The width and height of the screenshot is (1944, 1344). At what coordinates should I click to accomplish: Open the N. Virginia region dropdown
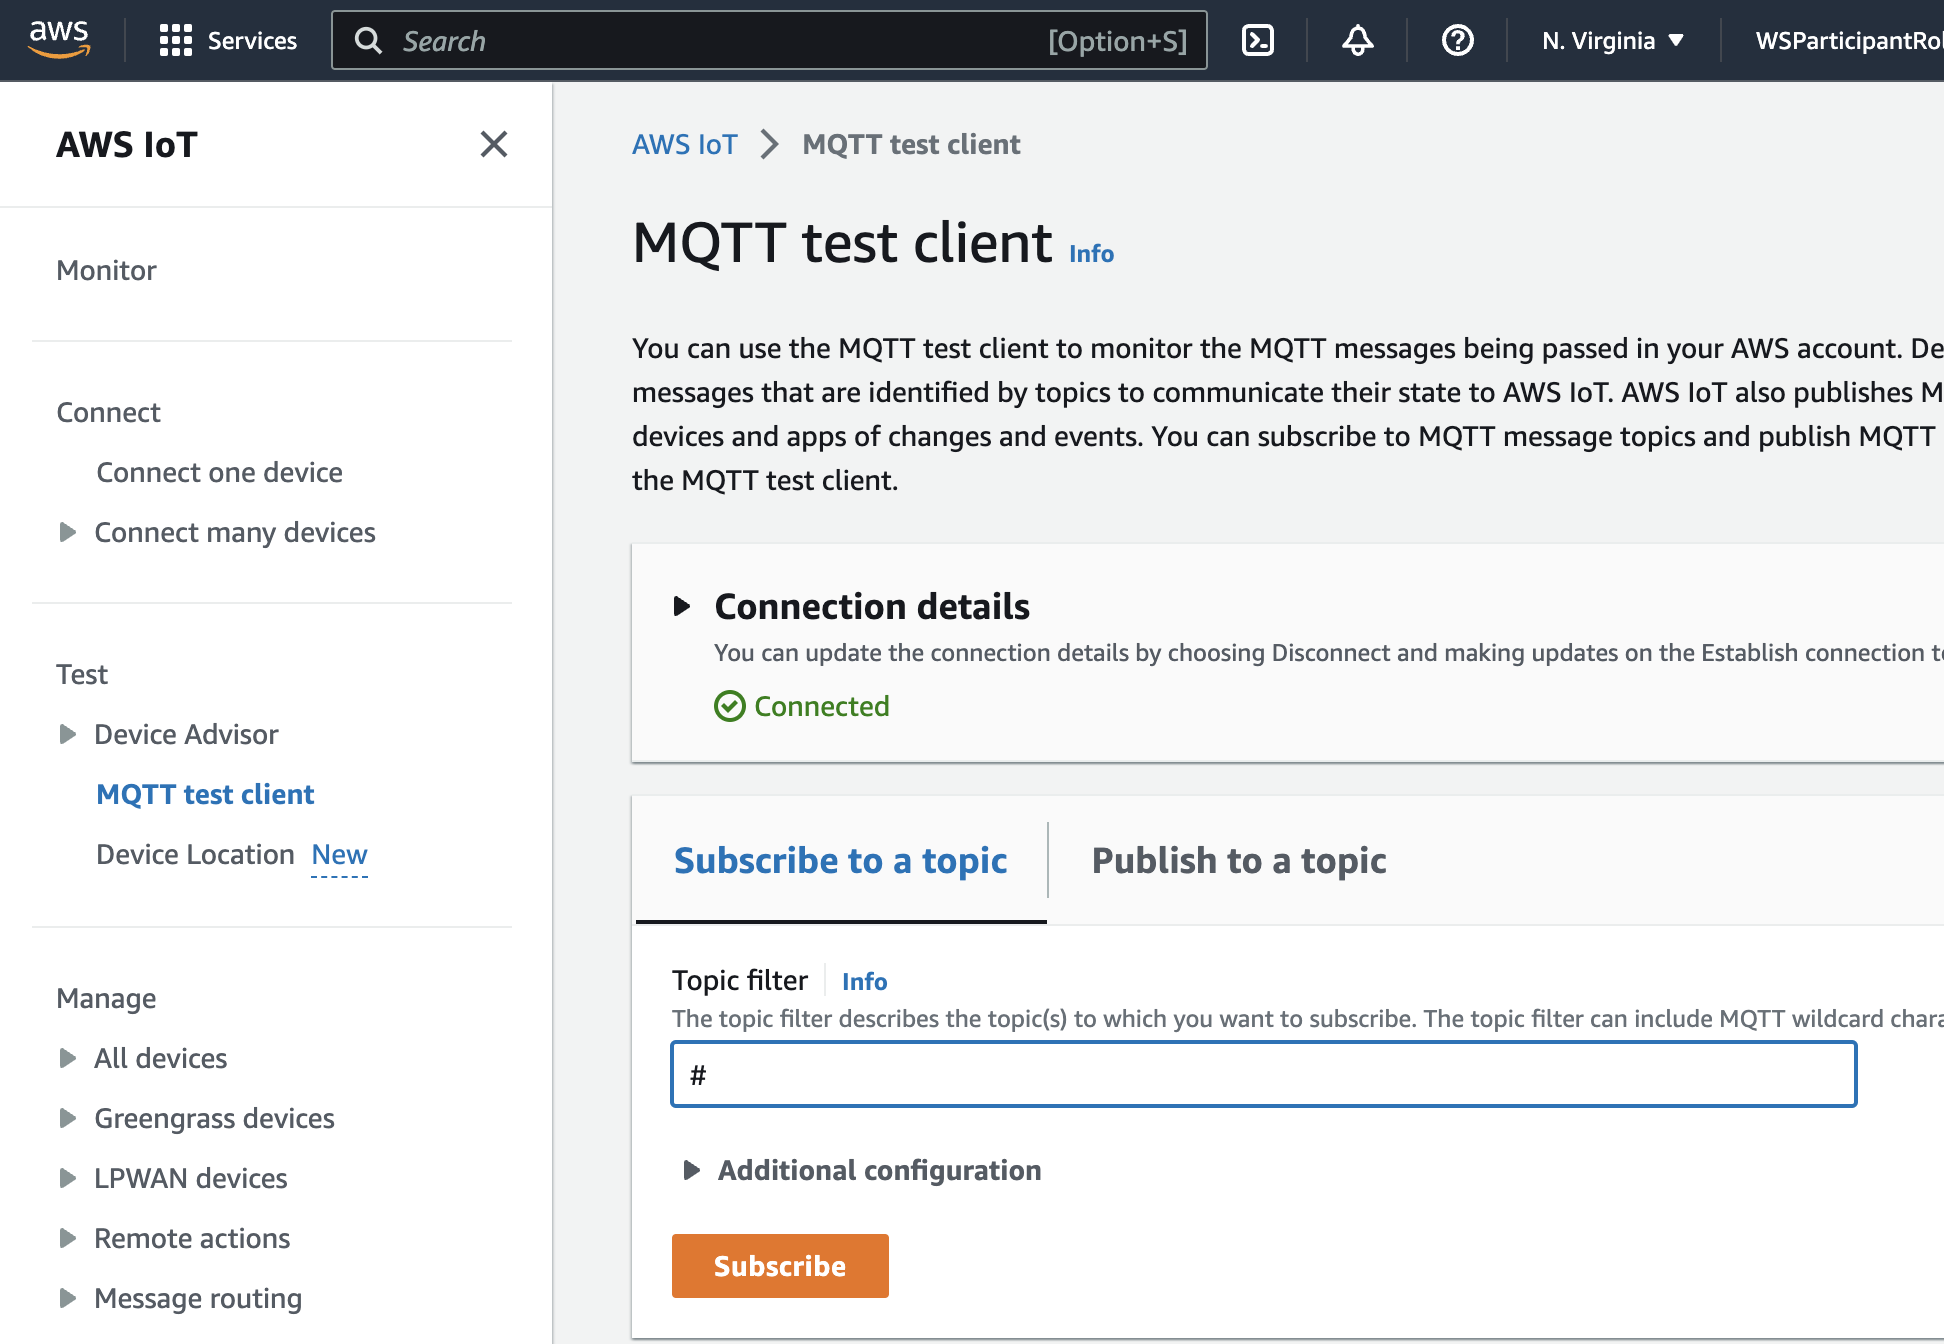[x=1613, y=40]
